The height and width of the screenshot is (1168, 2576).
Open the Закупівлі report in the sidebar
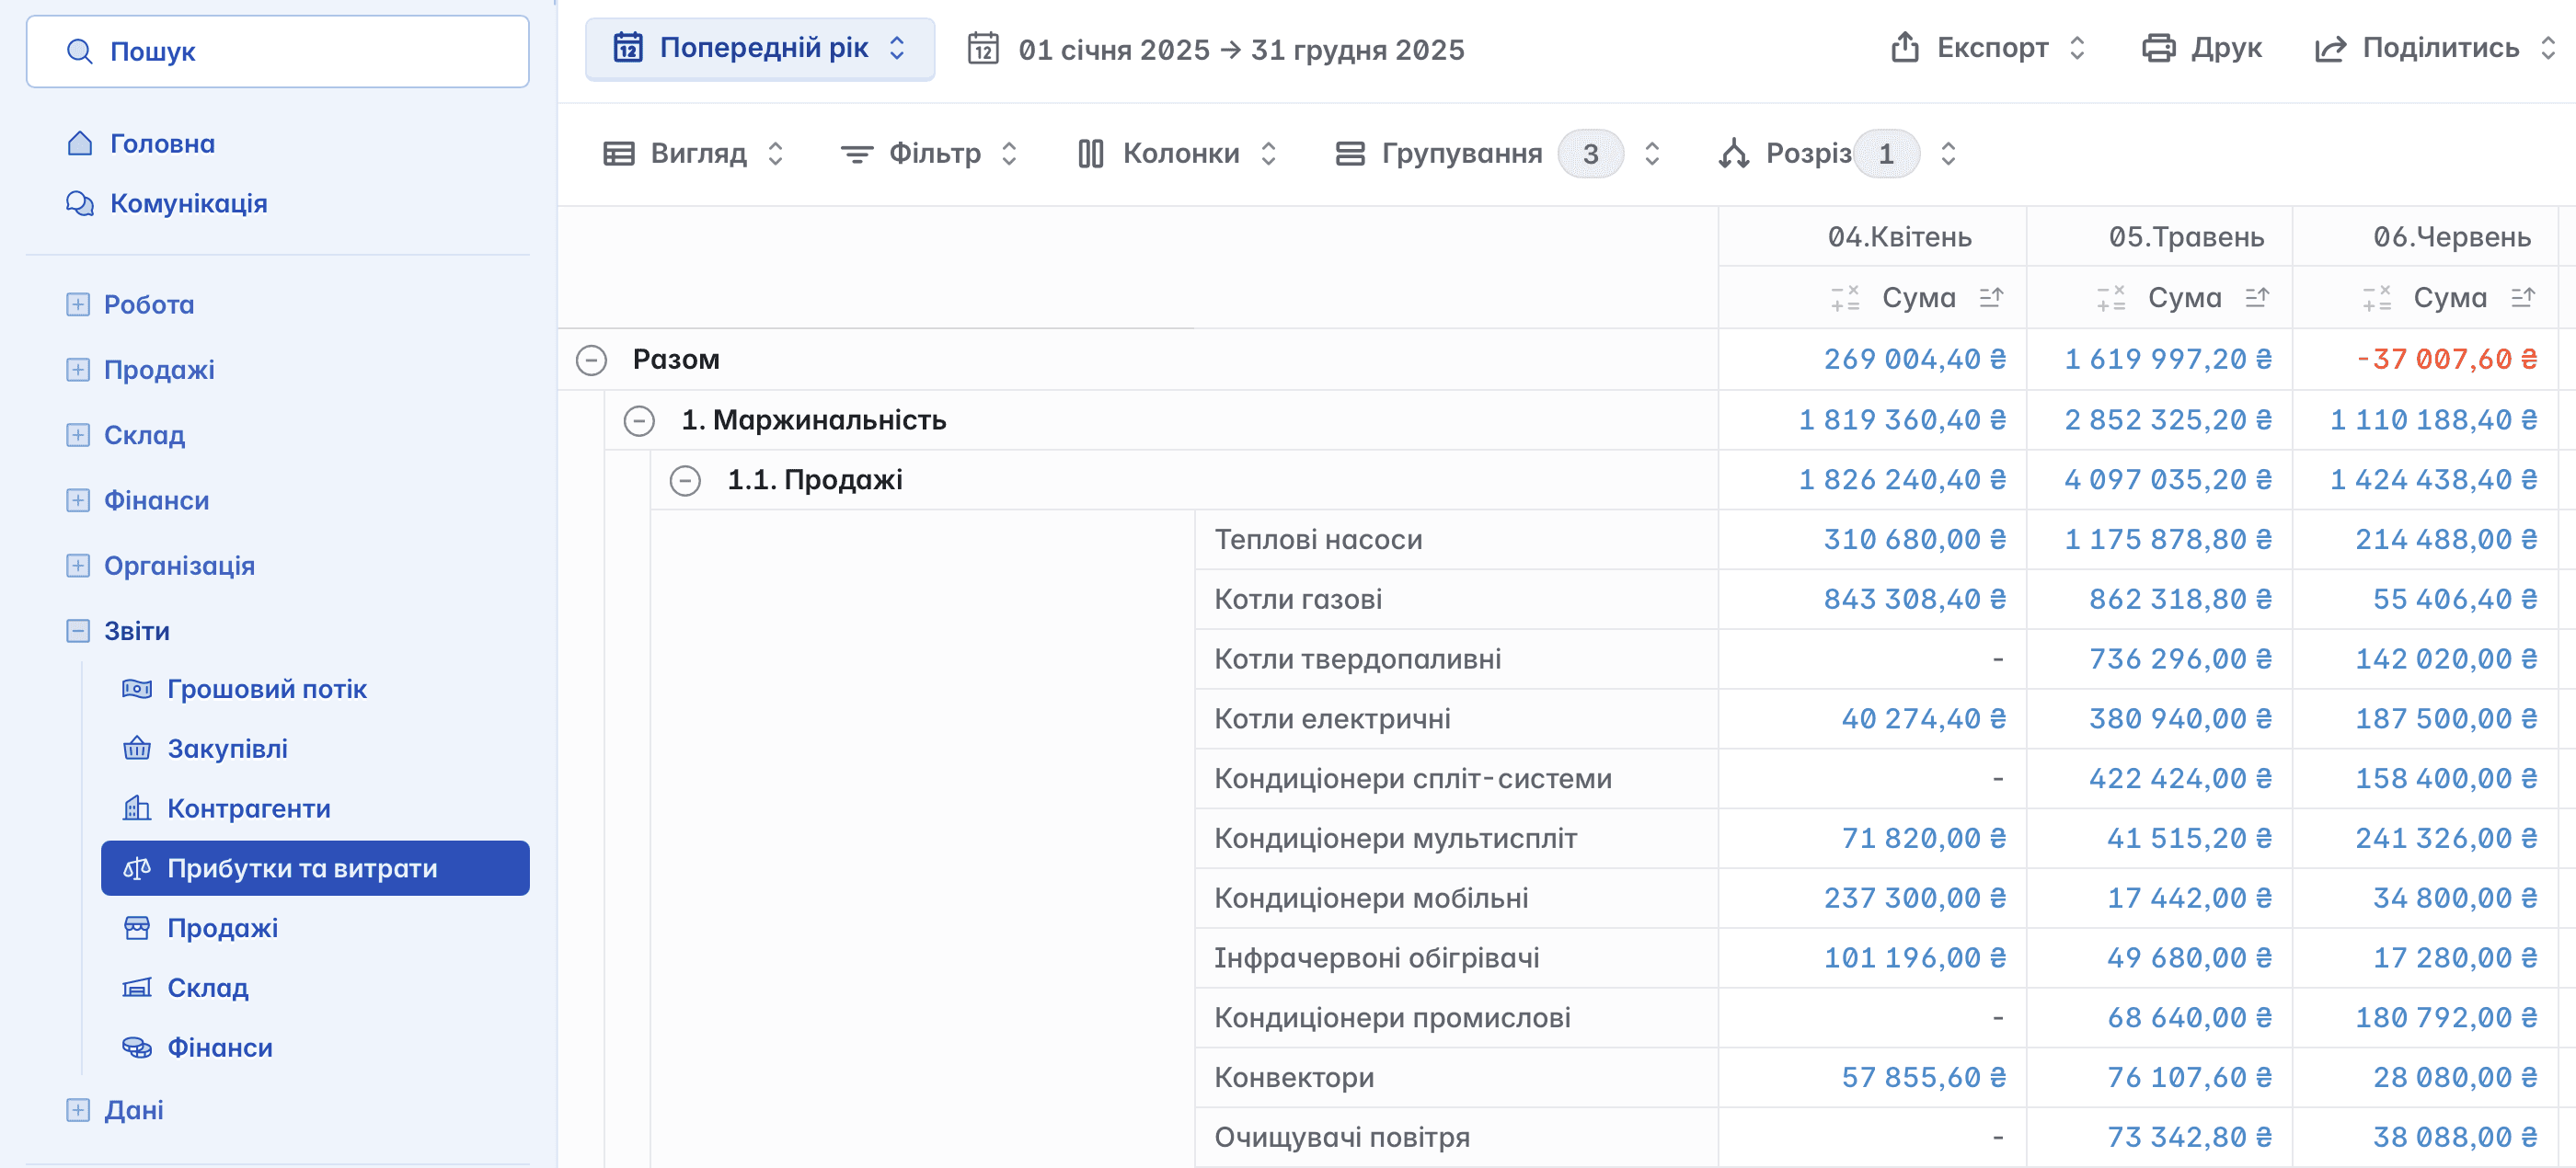[x=227, y=749]
